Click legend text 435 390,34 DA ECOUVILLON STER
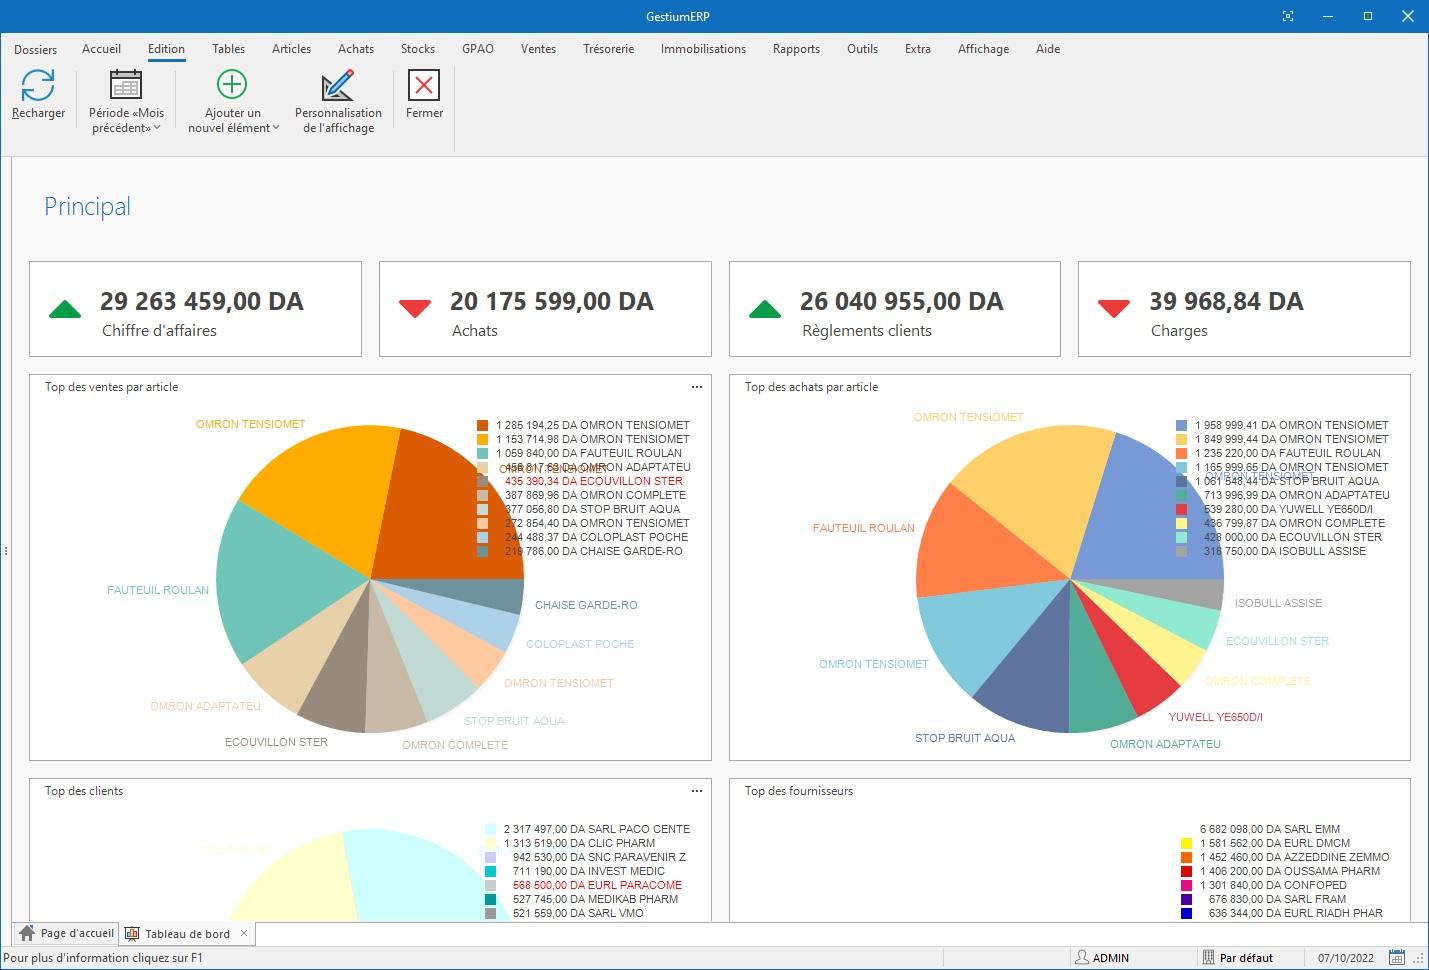This screenshot has width=1429, height=970. pos(594,481)
